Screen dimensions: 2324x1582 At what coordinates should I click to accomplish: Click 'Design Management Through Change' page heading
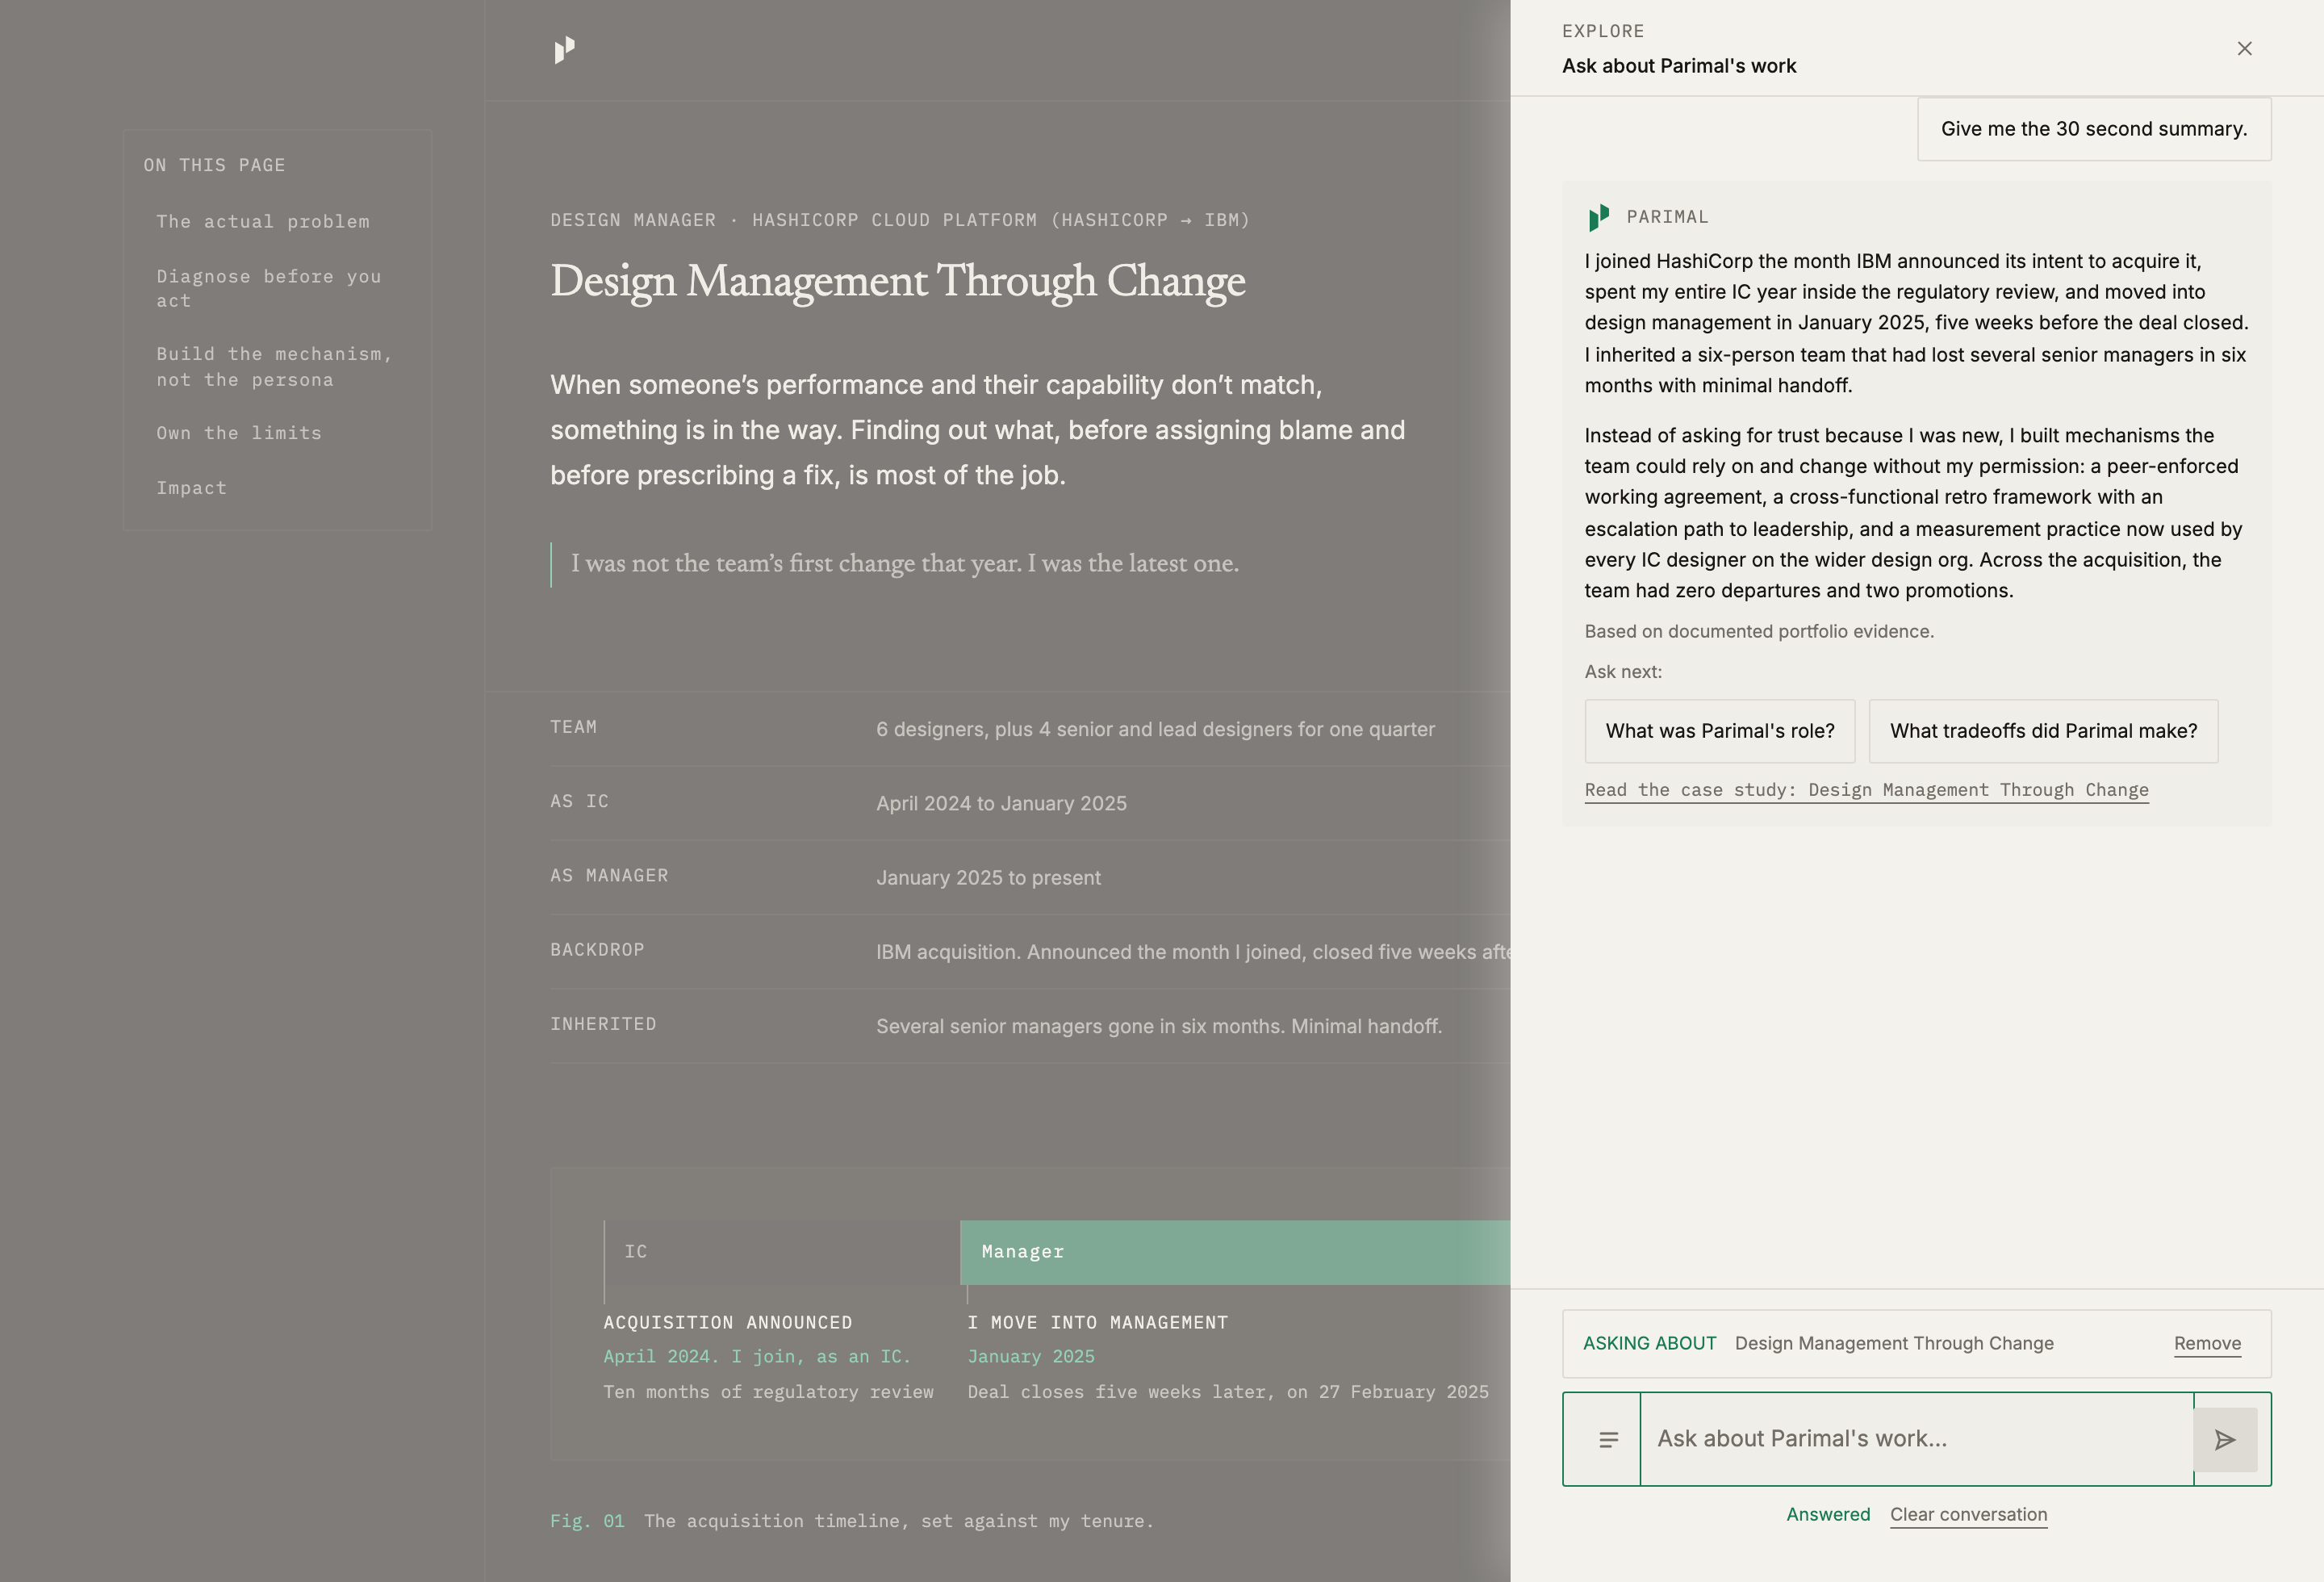pyautogui.click(x=898, y=280)
